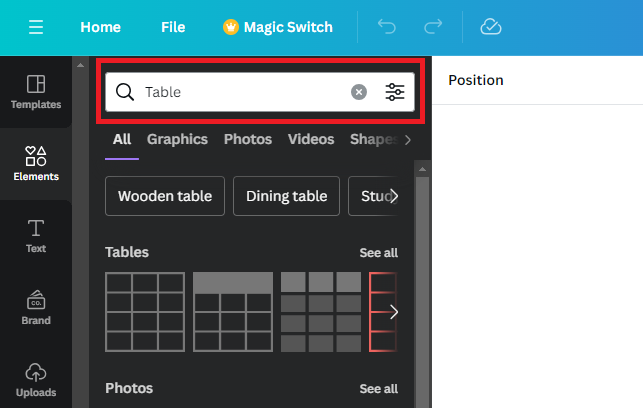Clear the Table search text

(359, 92)
